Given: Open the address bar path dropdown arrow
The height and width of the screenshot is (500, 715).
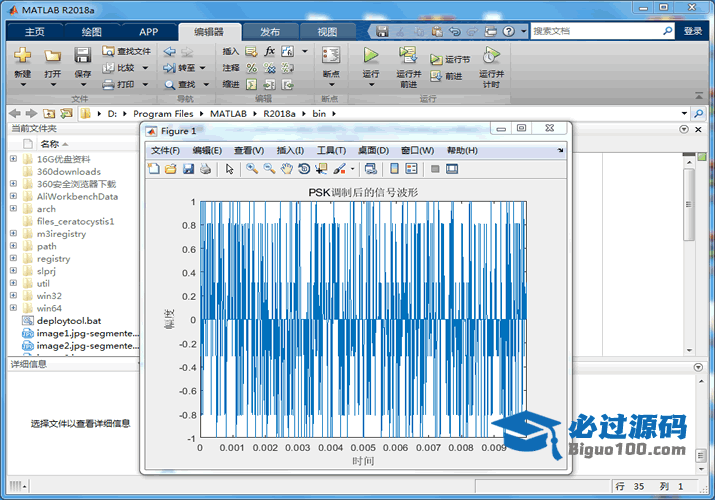Looking at the screenshot, I should click(684, 113).
